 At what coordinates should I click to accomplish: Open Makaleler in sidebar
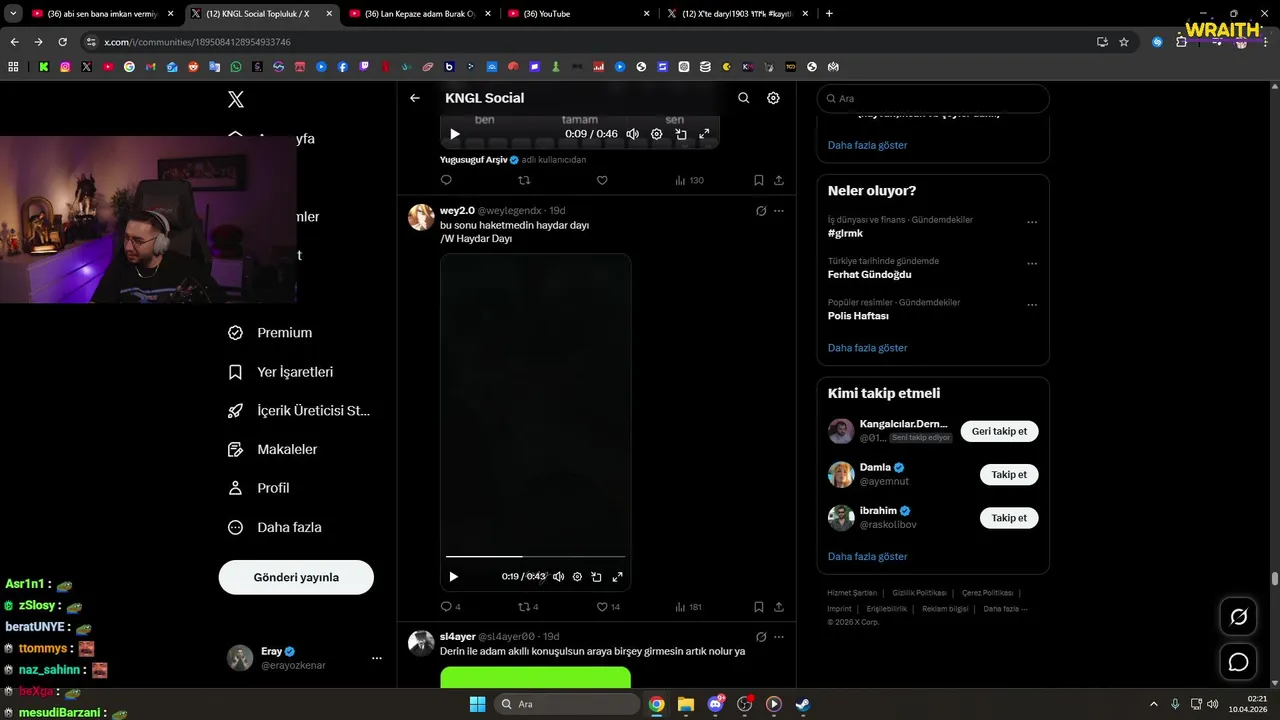[x=273, y=450]
